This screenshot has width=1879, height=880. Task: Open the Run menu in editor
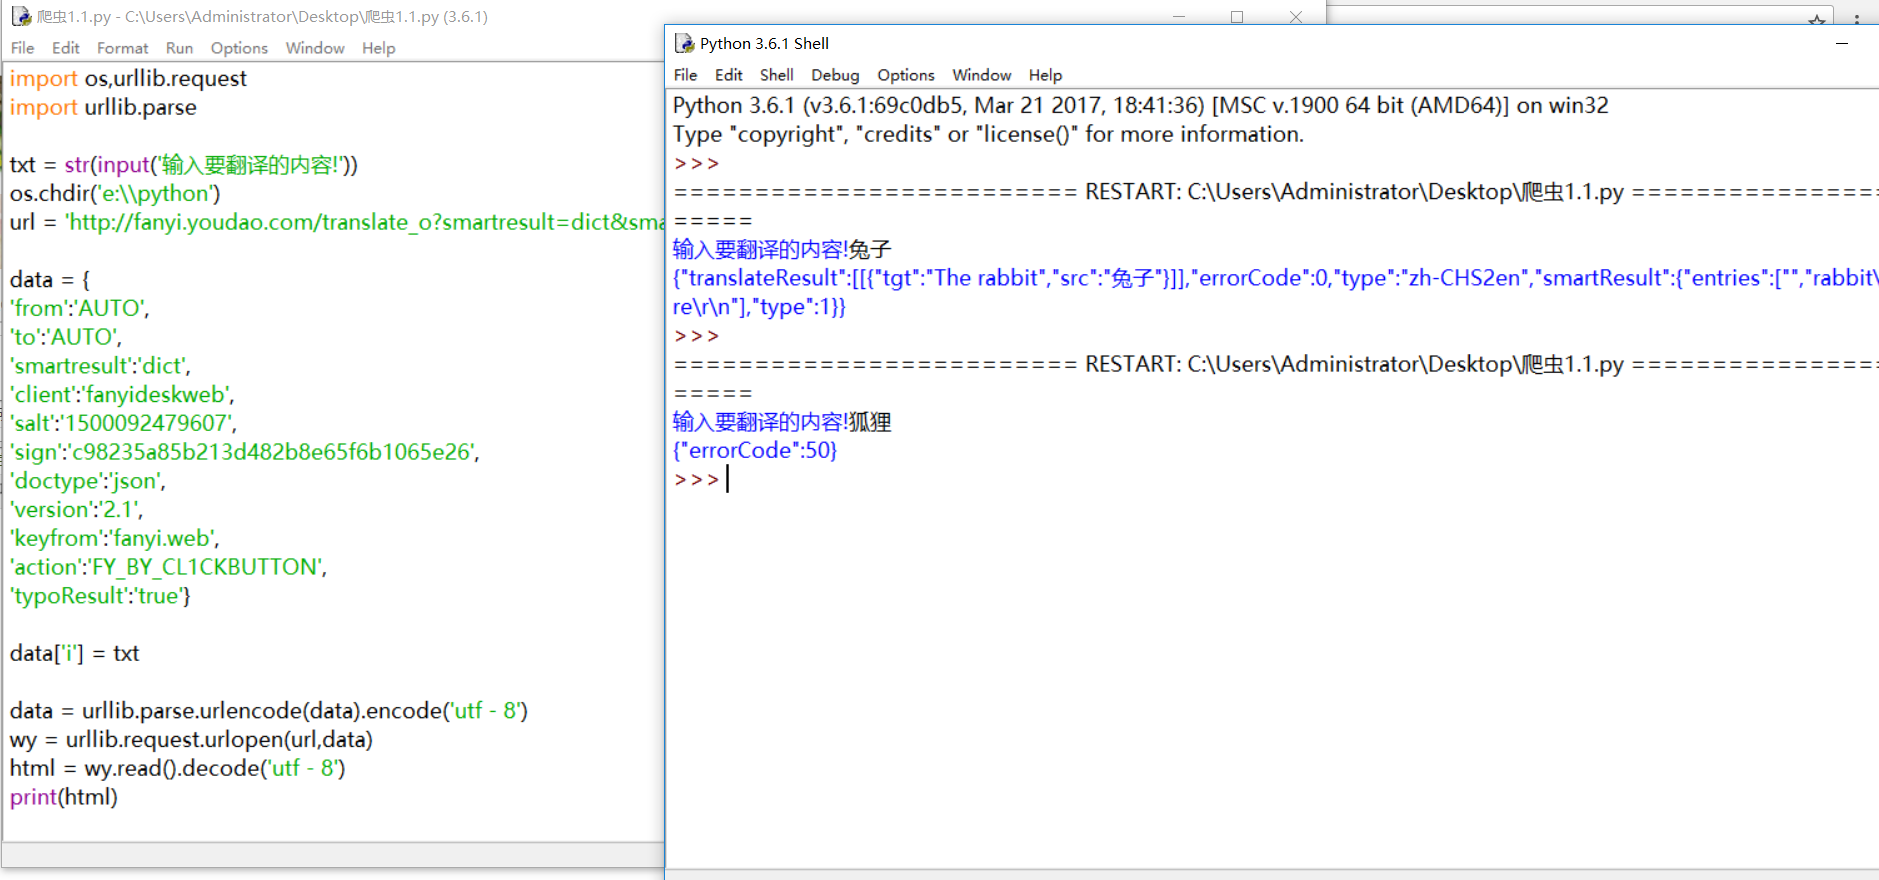coord(179,48)
